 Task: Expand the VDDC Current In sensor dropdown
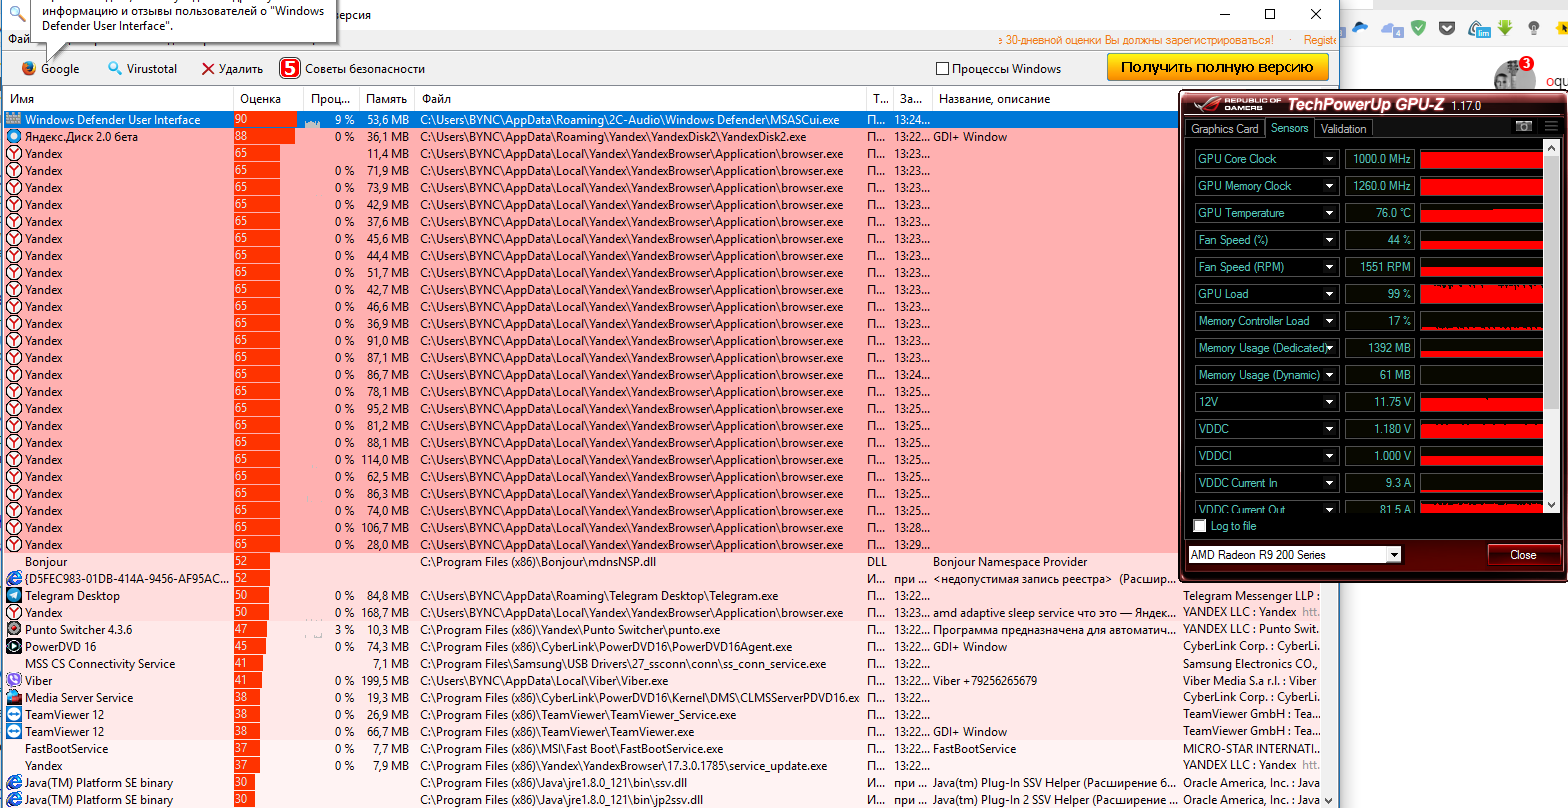click(1329, 483)
